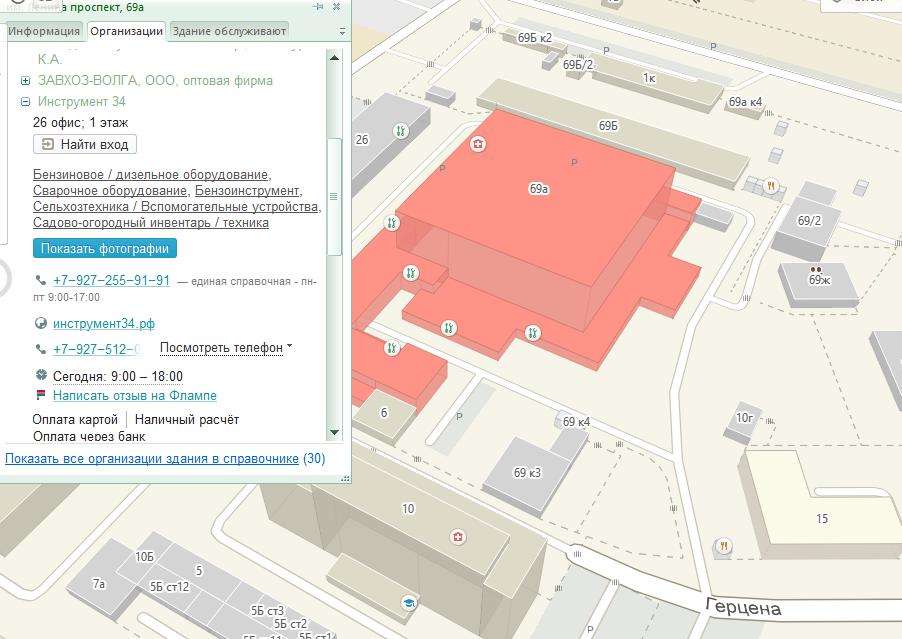Switch to the Информация tab
Image resolution: width=902 pixels, height=639 pixels.
[44, 31]
